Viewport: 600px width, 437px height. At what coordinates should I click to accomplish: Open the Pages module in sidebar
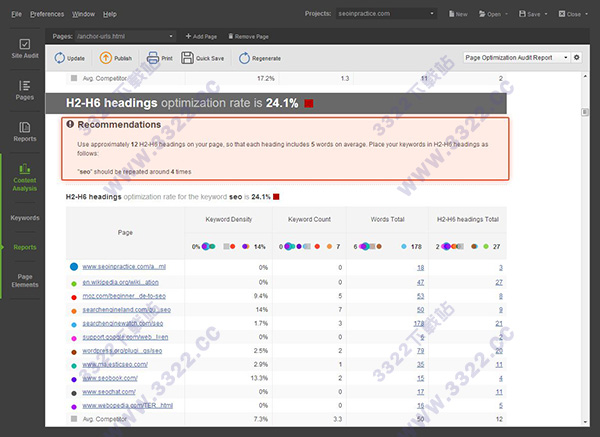pos(24,93)
